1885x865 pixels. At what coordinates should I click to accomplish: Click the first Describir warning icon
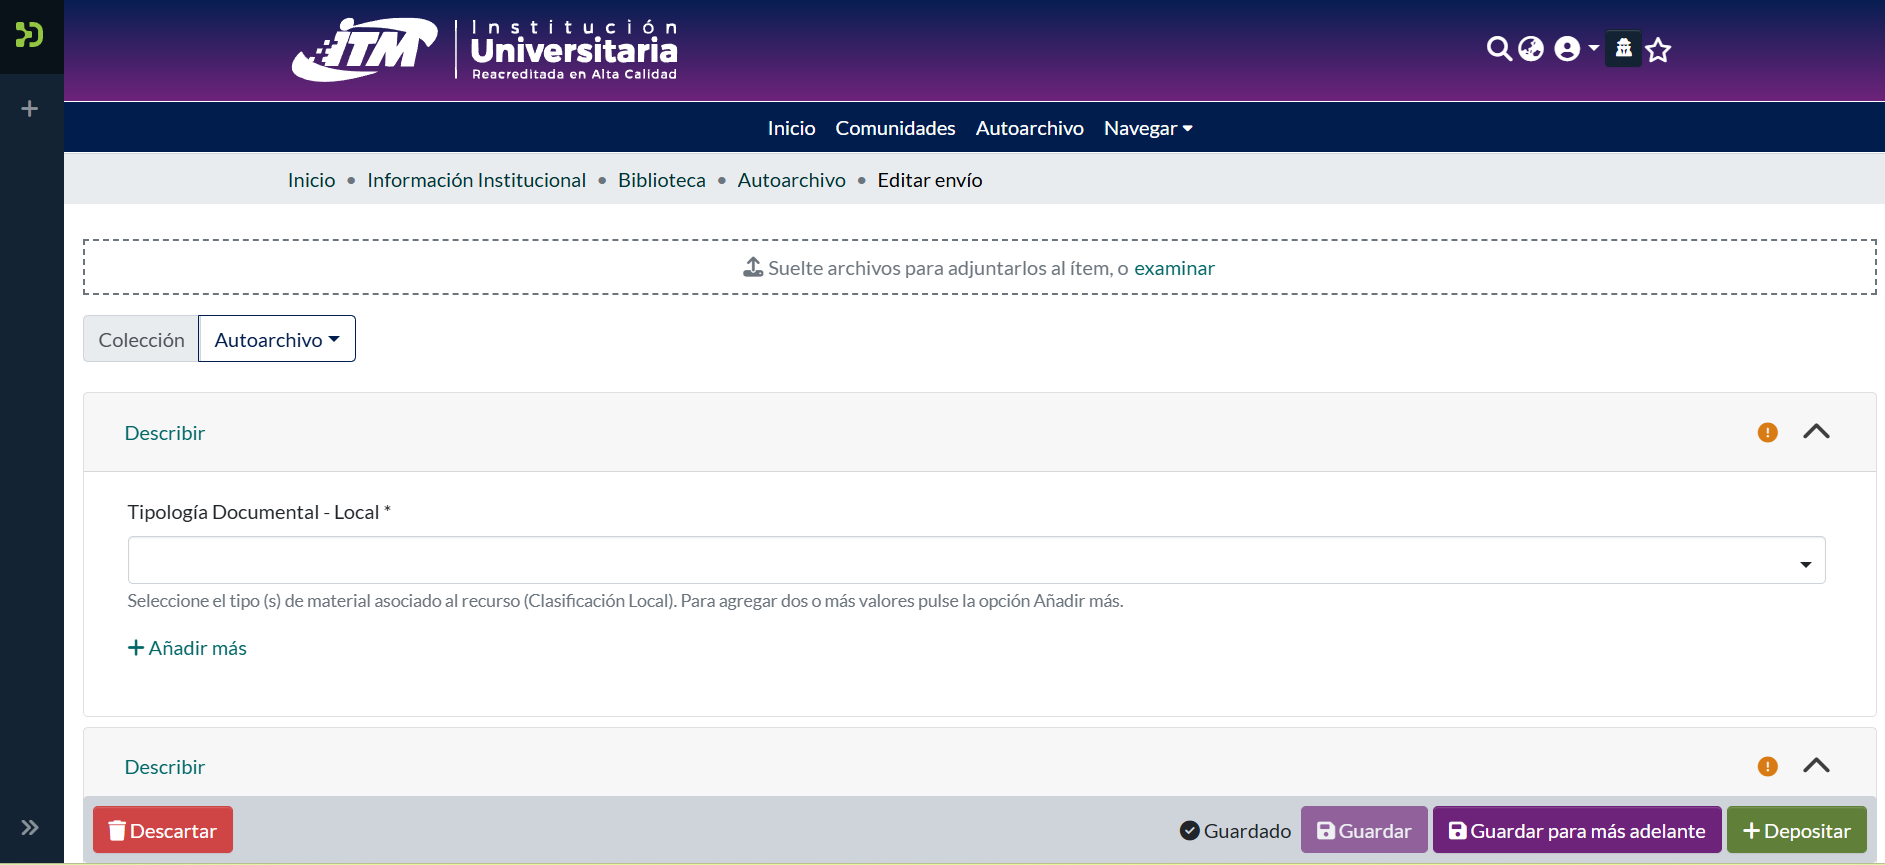1767,433
